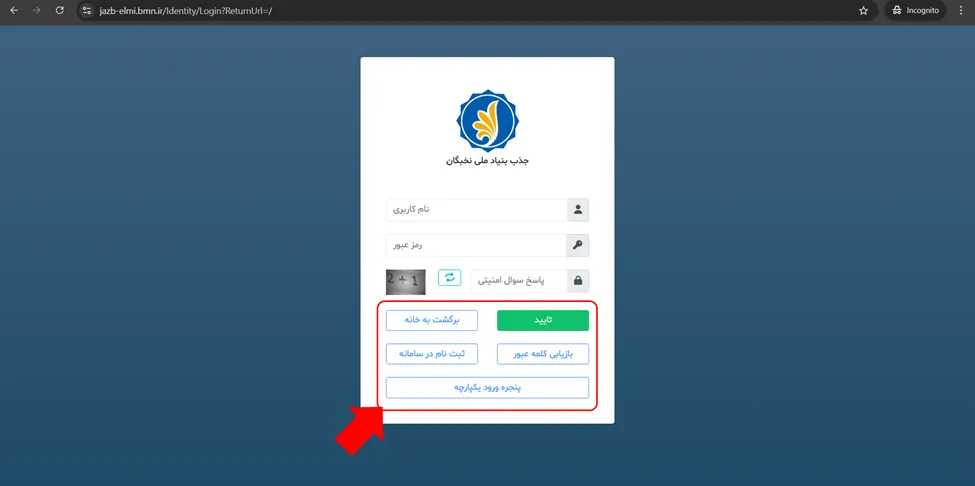This screenshot has height=486, width=975.
Task: Click the user icon beside username field
Action: [x=578, y=210]
